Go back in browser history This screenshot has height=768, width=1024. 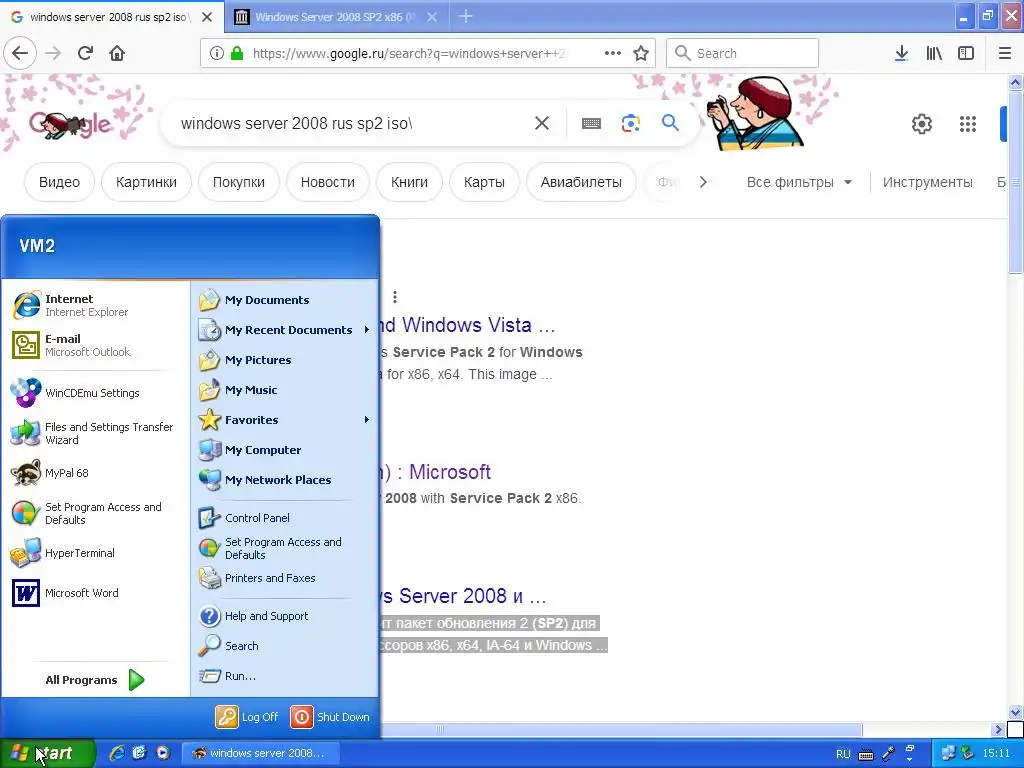pos(20,53)
